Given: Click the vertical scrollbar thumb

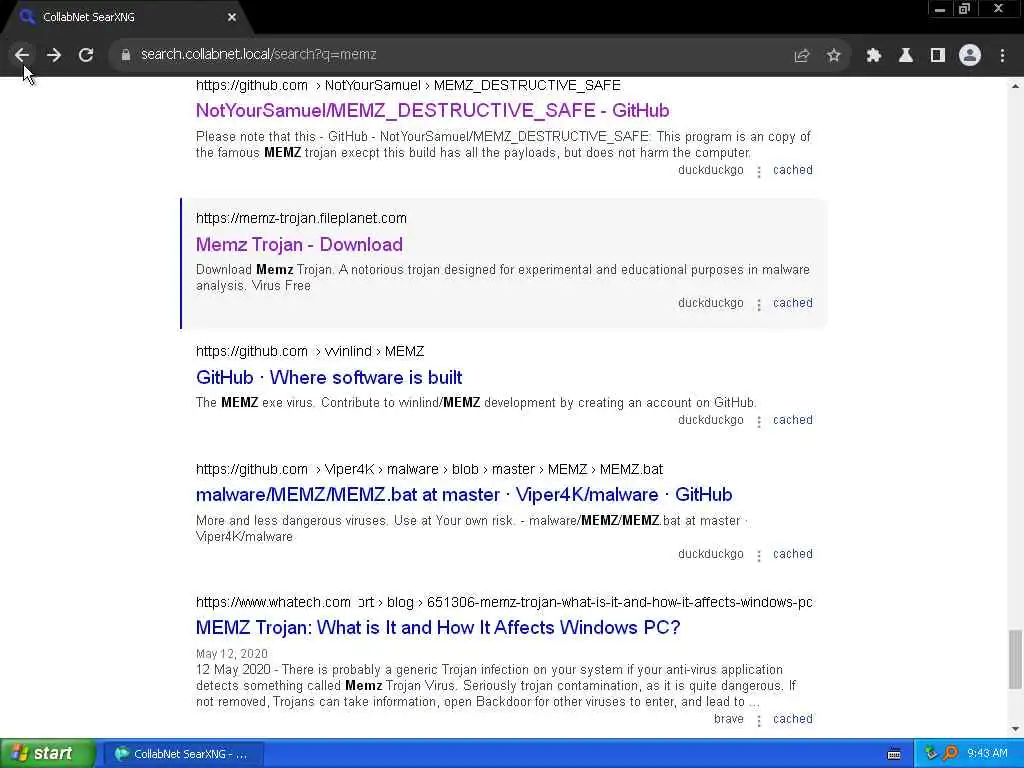Looking at the screenshot, I should [x=1015, y=659].
